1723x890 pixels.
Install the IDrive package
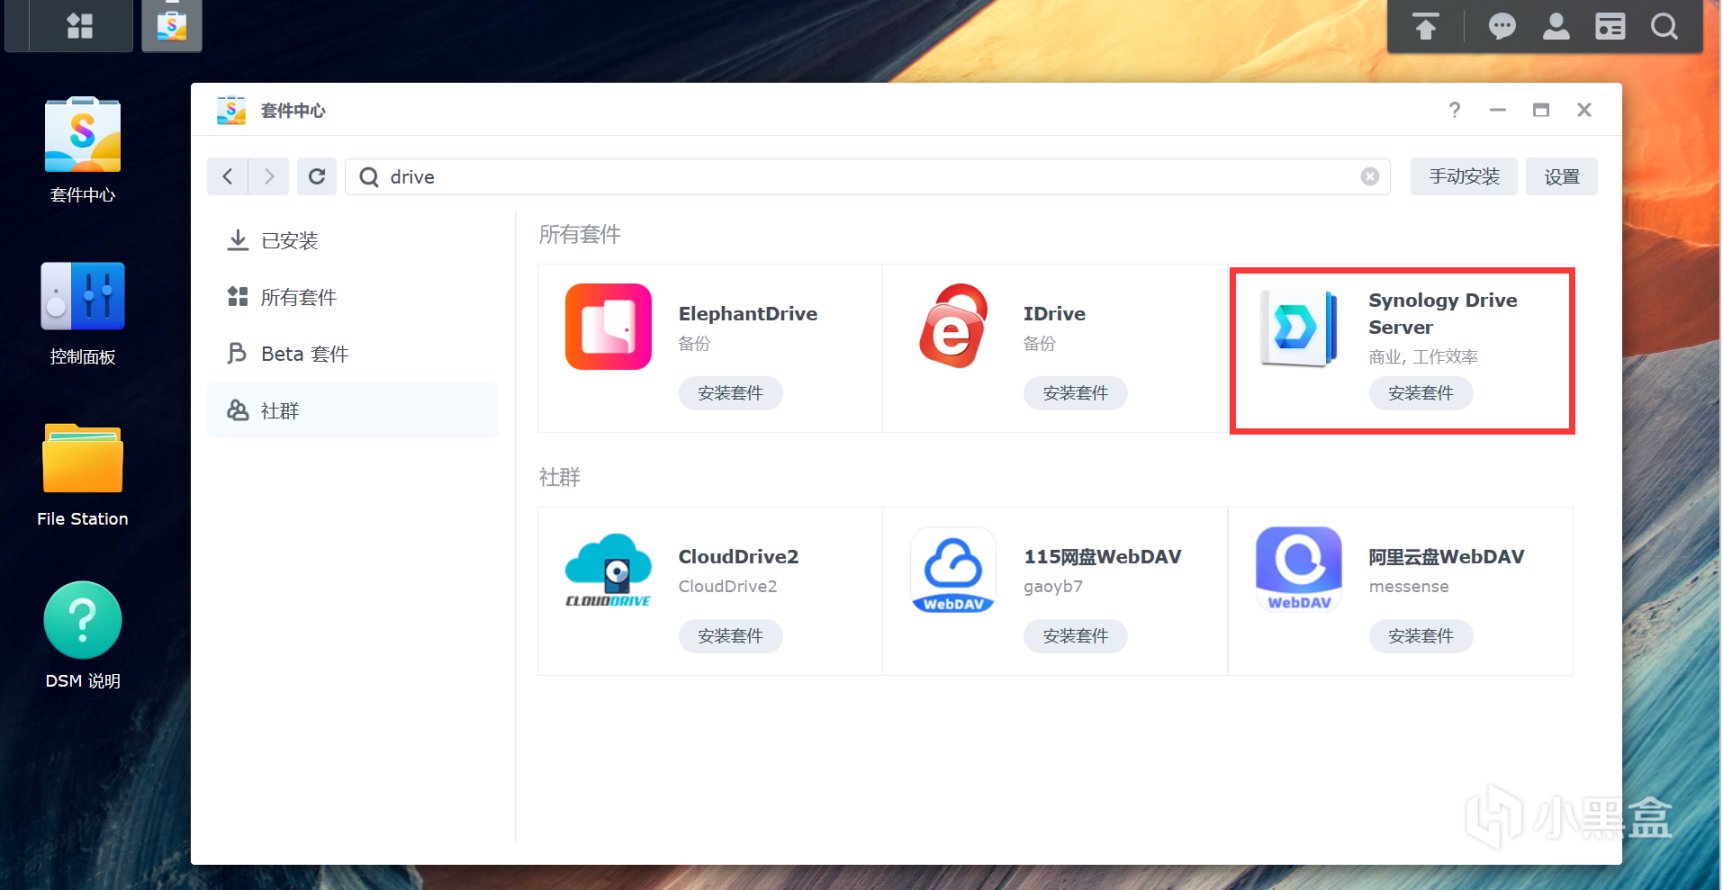click(x=1075, y=393)
